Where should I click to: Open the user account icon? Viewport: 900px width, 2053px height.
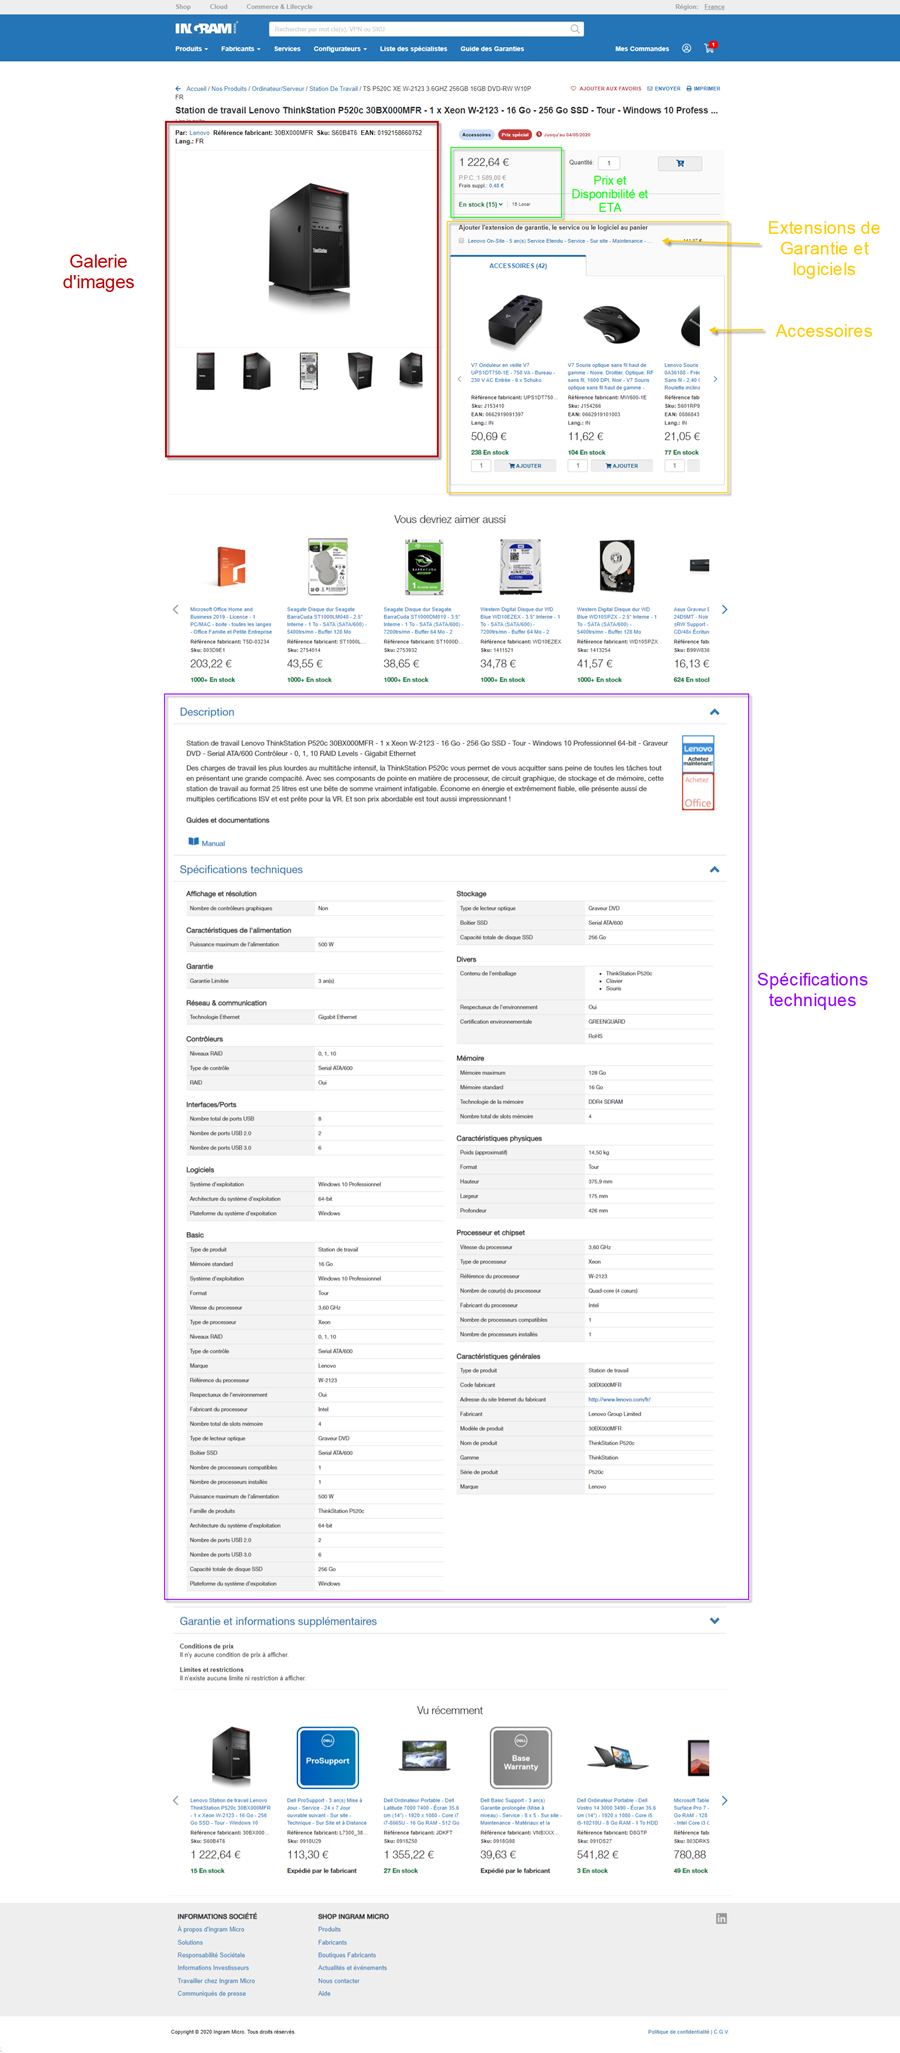coord(686,48)
